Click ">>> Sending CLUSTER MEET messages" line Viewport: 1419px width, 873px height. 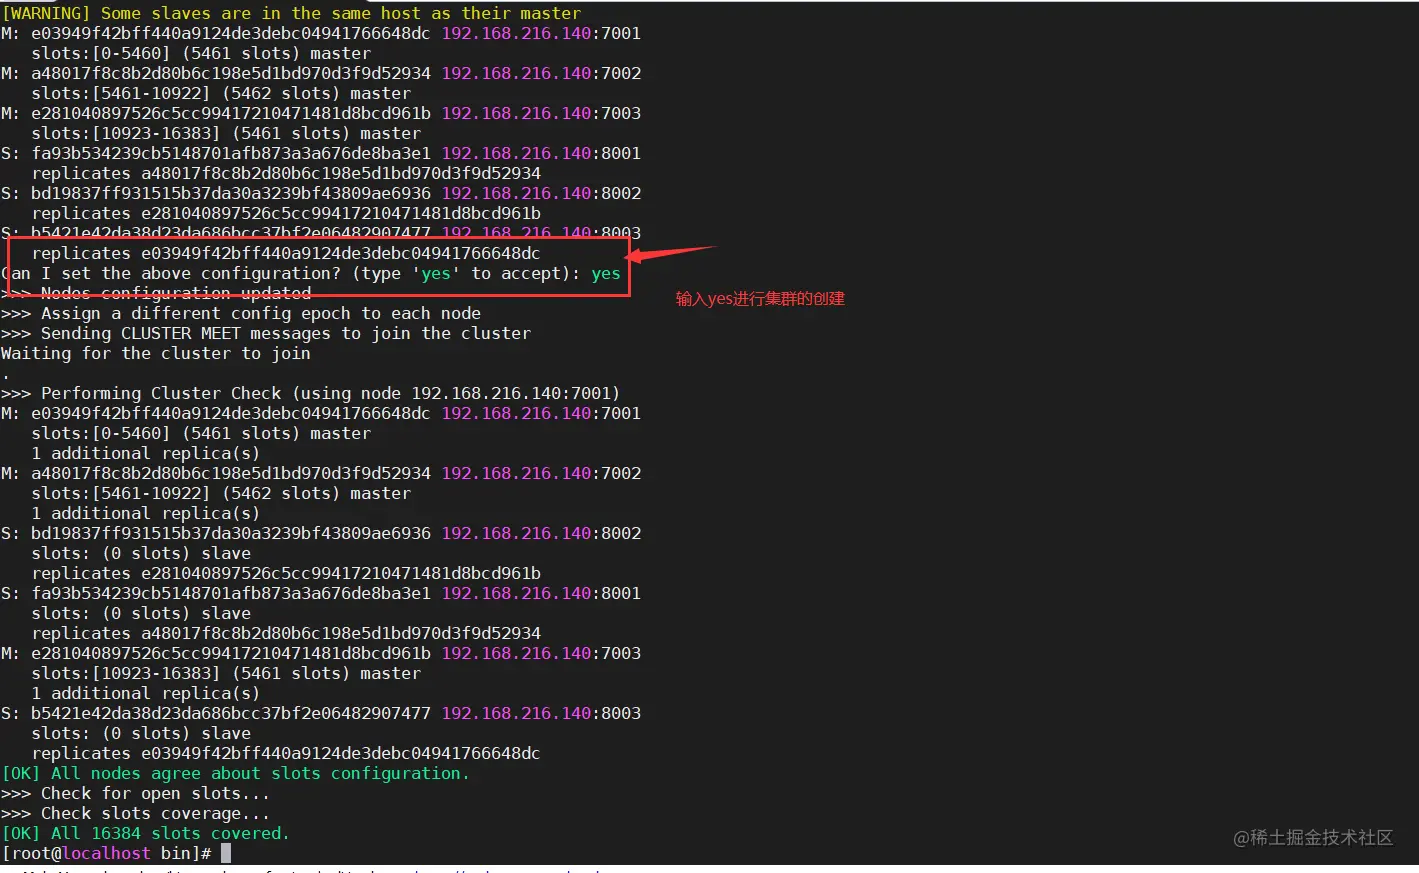[x=266, y=333]
